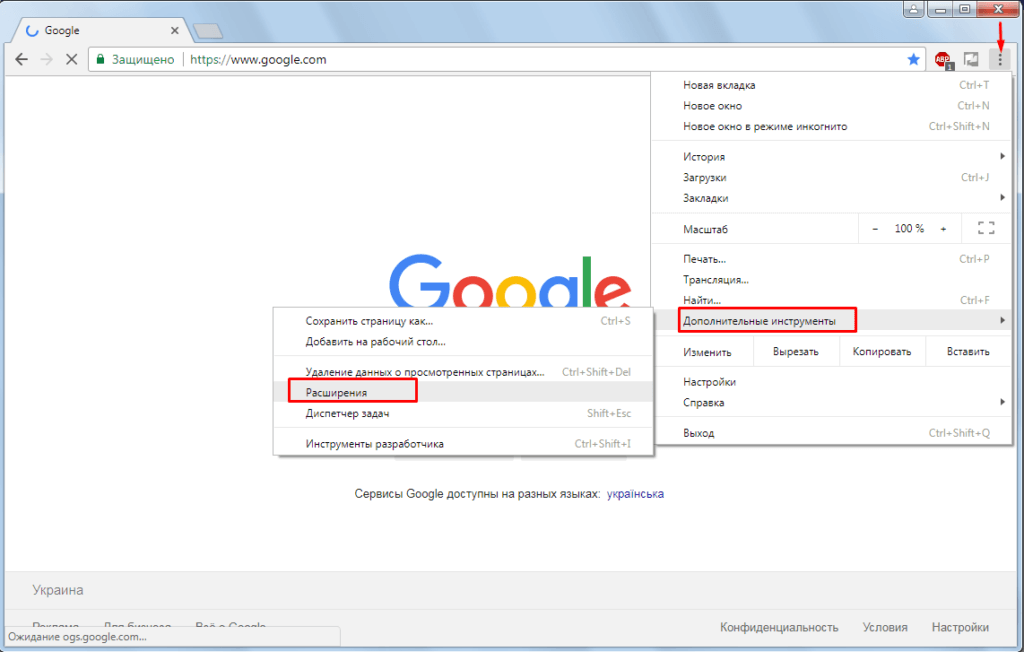Select Расширения from the submenu
The height and width of the screenshot is (652, 1024).
(337, 393)
